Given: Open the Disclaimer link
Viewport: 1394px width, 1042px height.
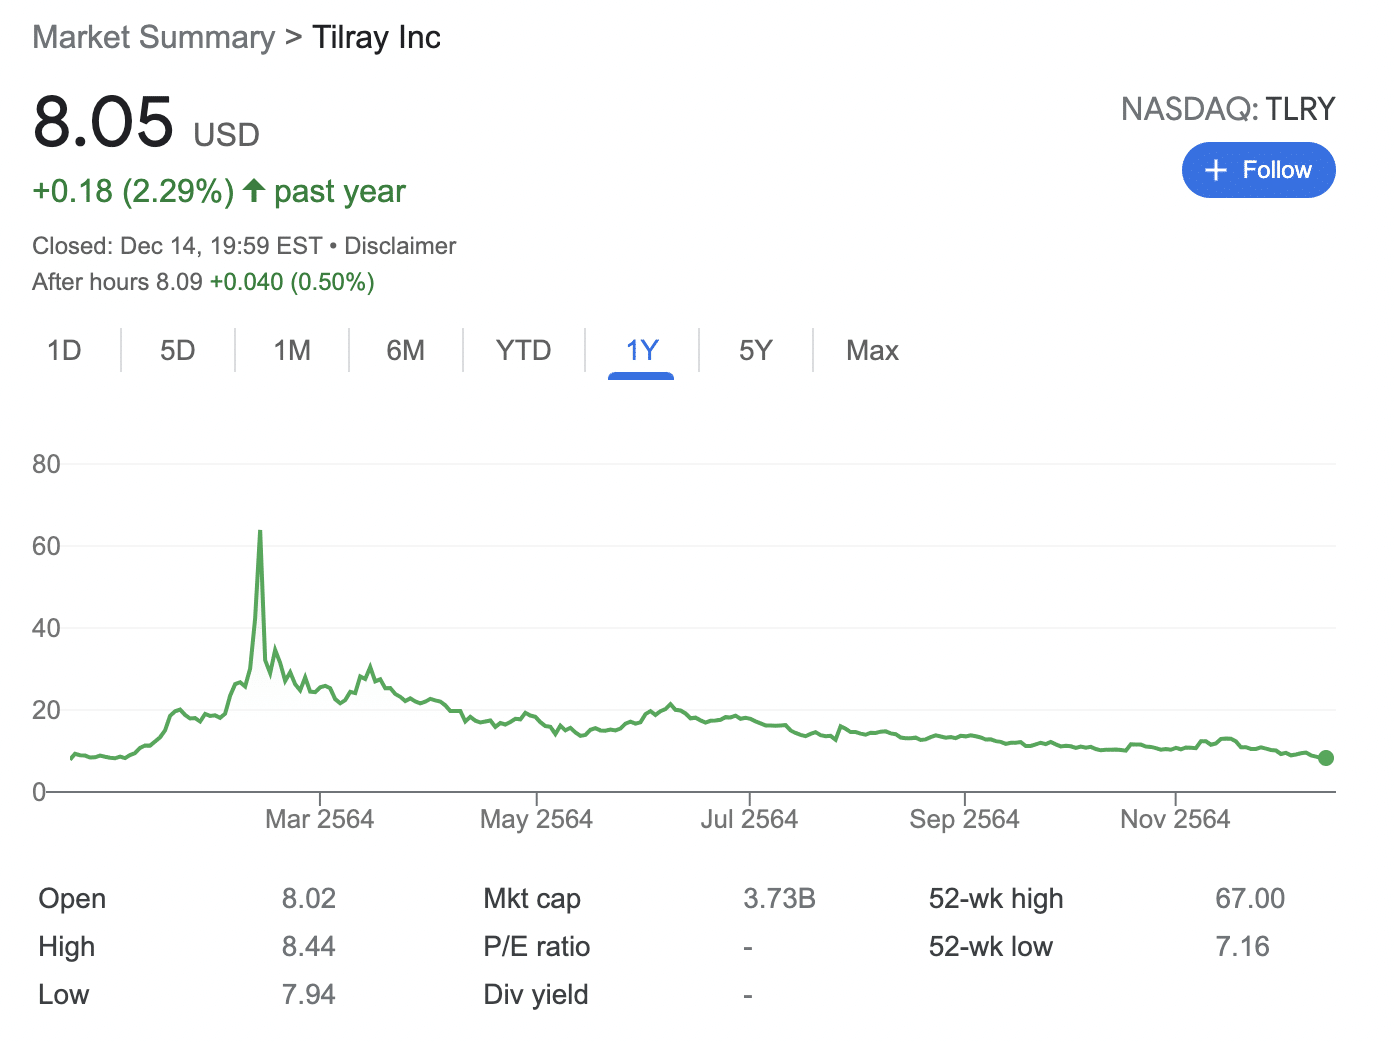Looking at the screenshot, I should tap(400, 246).
